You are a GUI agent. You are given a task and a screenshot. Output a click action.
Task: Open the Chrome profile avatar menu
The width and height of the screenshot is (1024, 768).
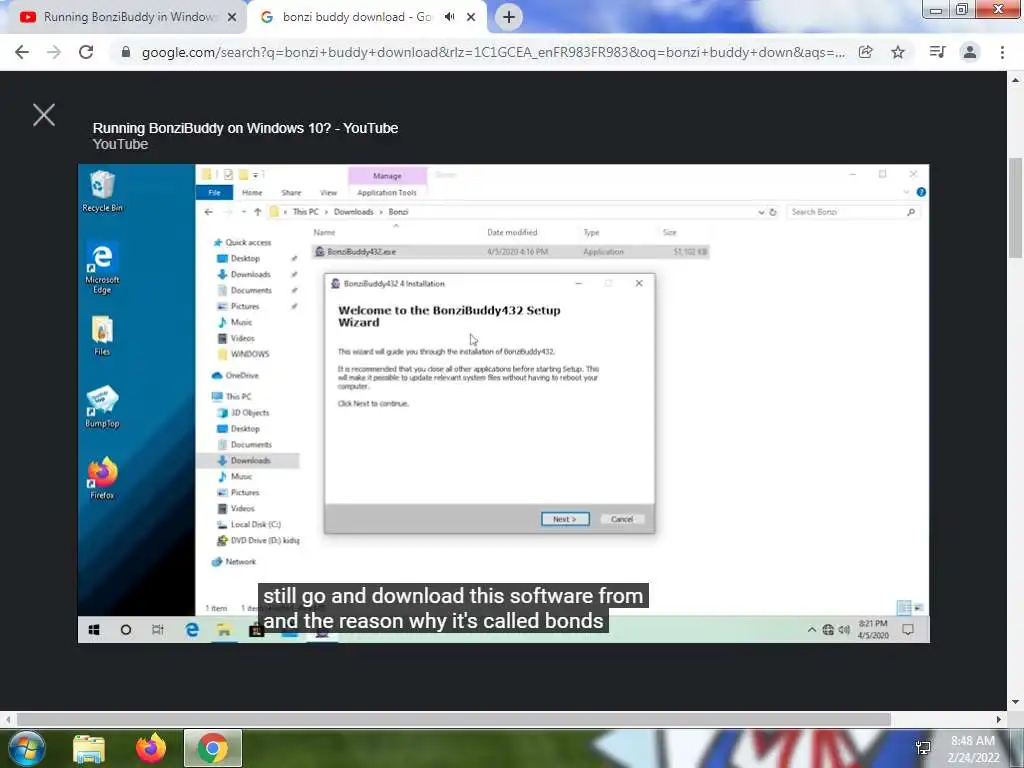970,52
